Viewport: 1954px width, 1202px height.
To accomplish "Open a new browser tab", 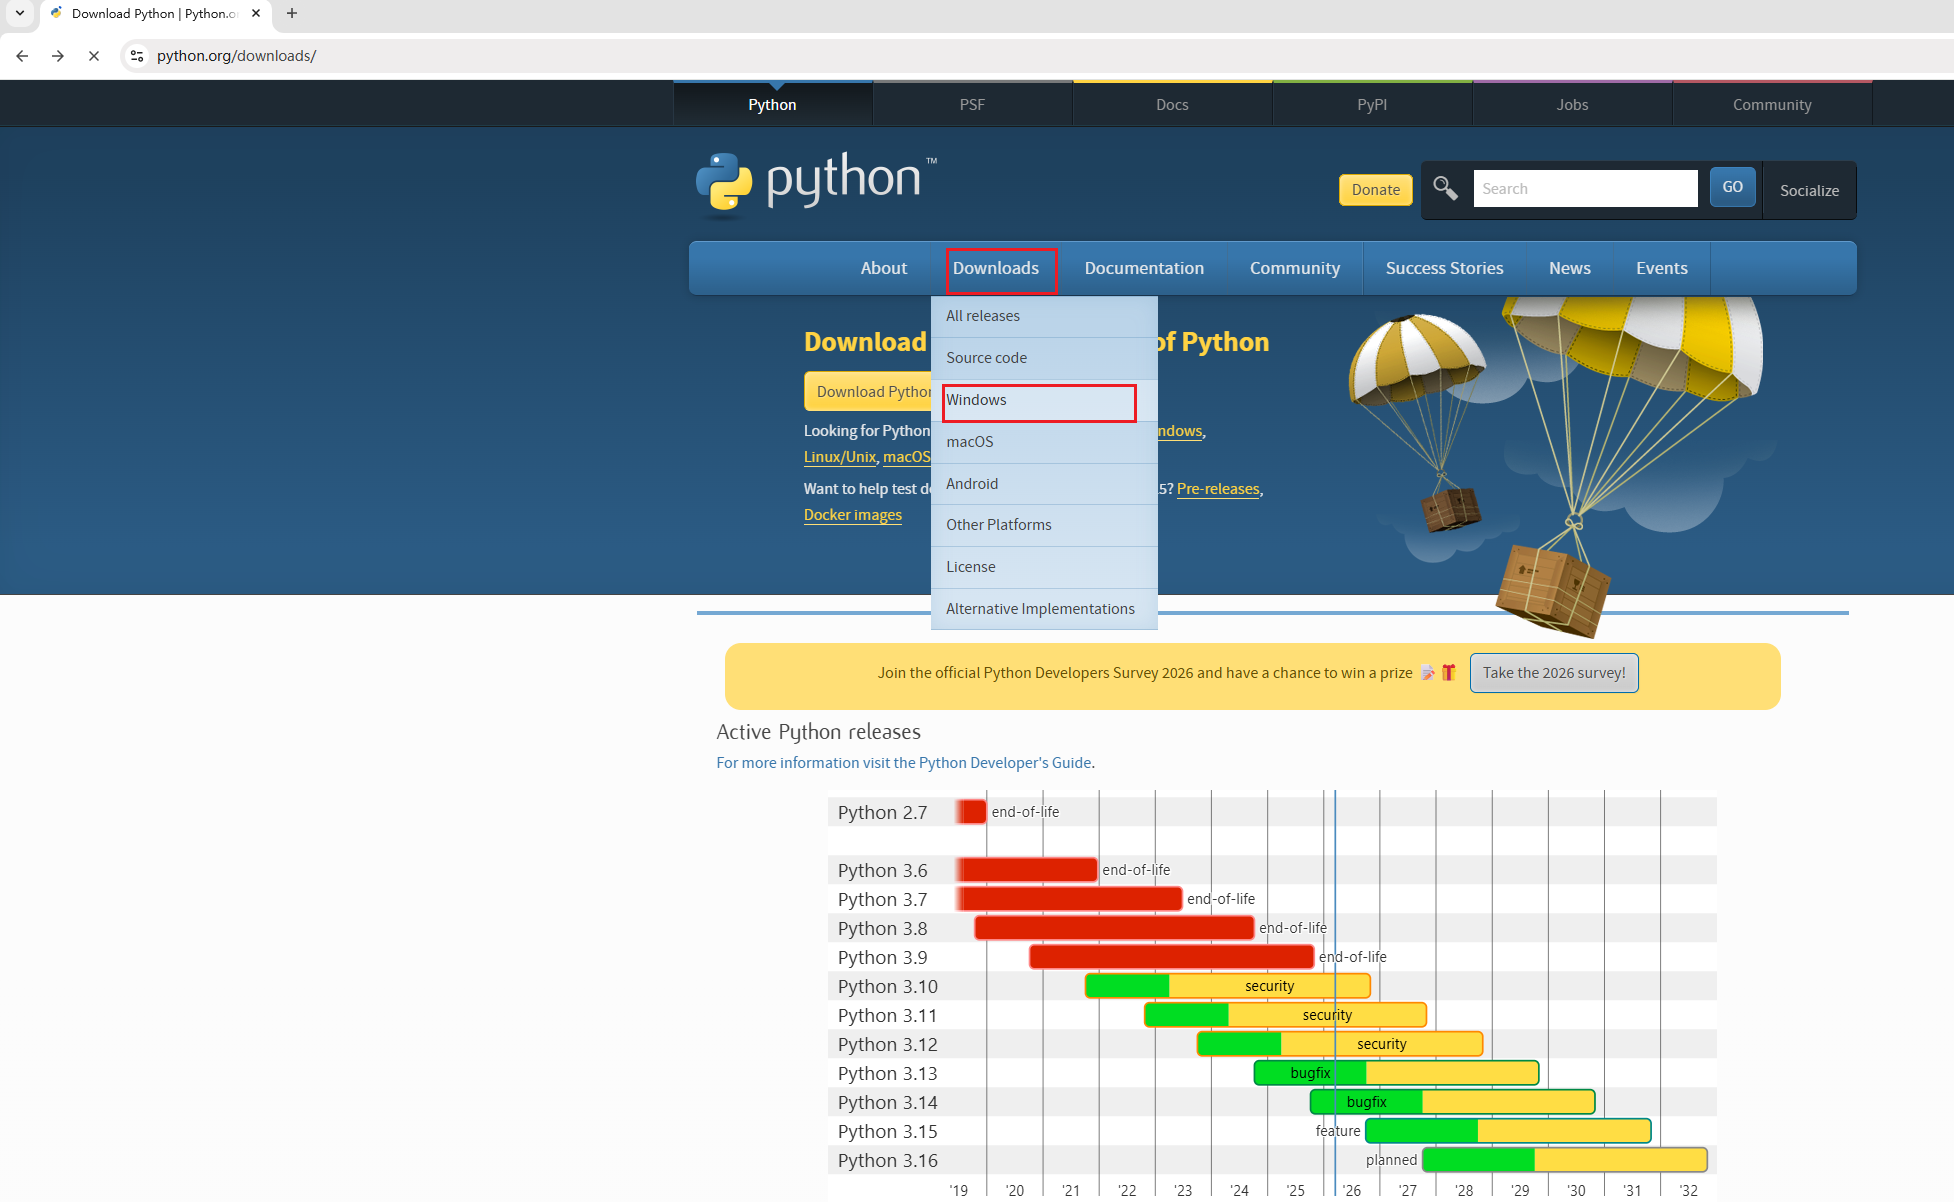I will pos(292,14).
